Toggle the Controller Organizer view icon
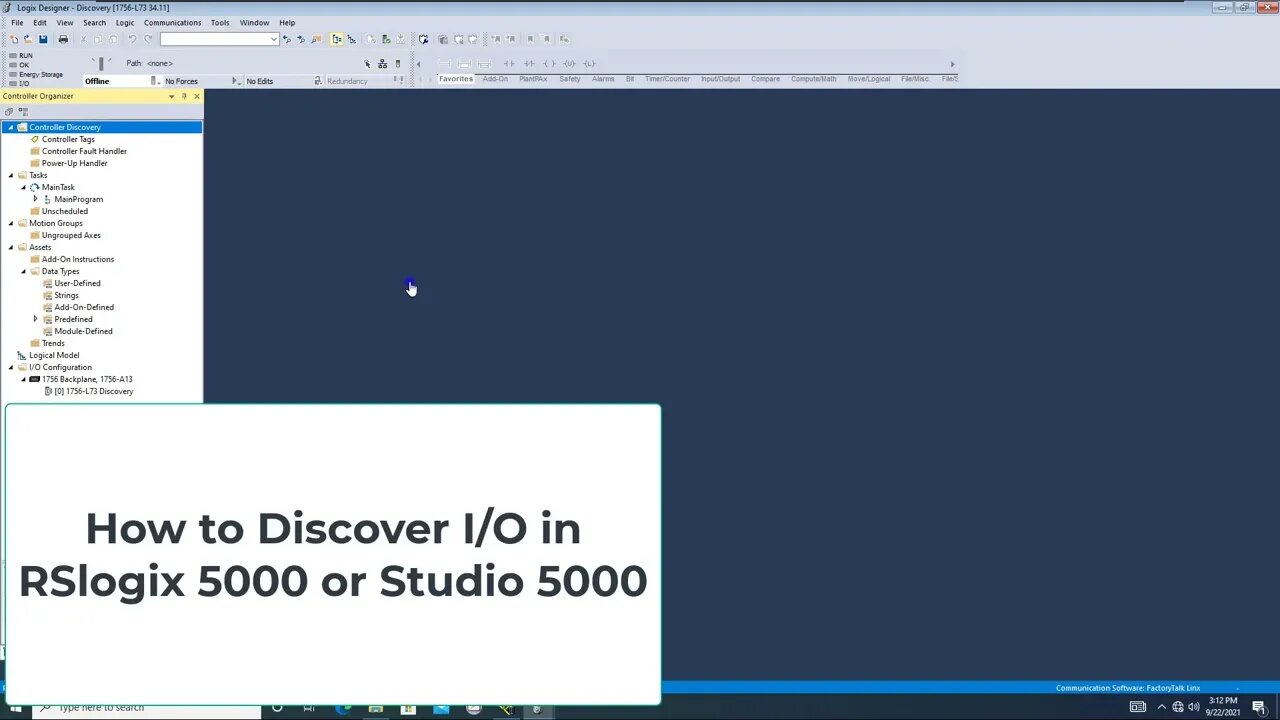This screenshot has width=1280, height=720. click(337, 39)
